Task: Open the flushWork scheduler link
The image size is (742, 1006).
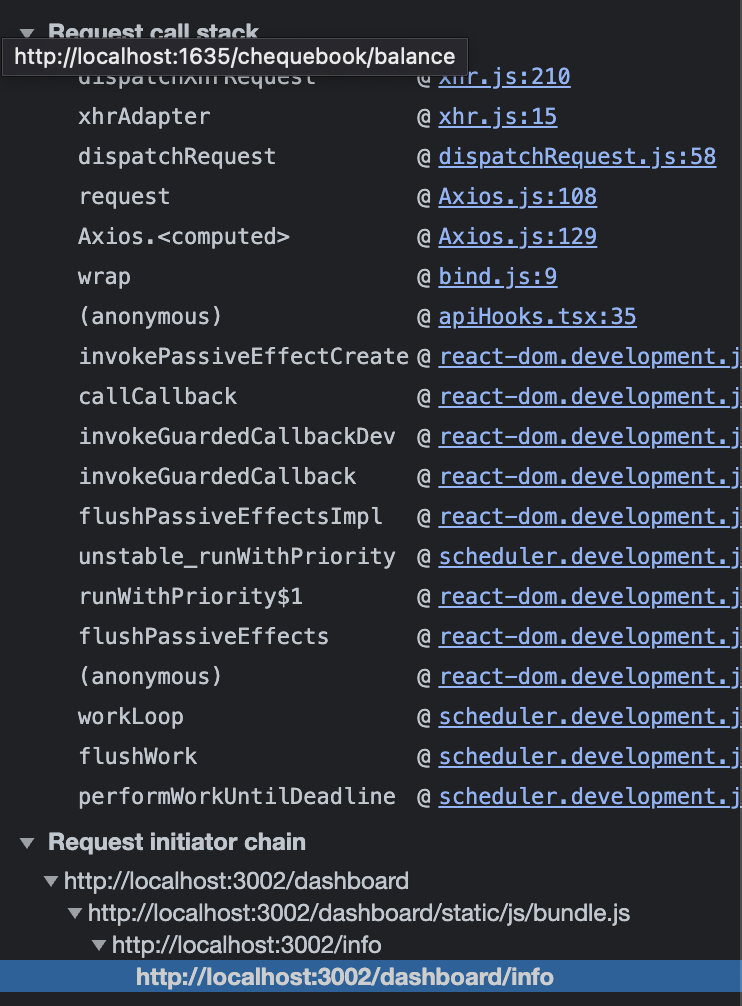Action: pyautogui.click(x=590, y=756)
